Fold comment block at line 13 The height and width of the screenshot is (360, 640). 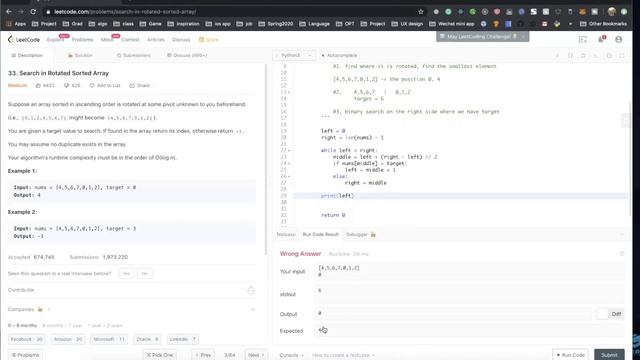(x=289, y=92)
